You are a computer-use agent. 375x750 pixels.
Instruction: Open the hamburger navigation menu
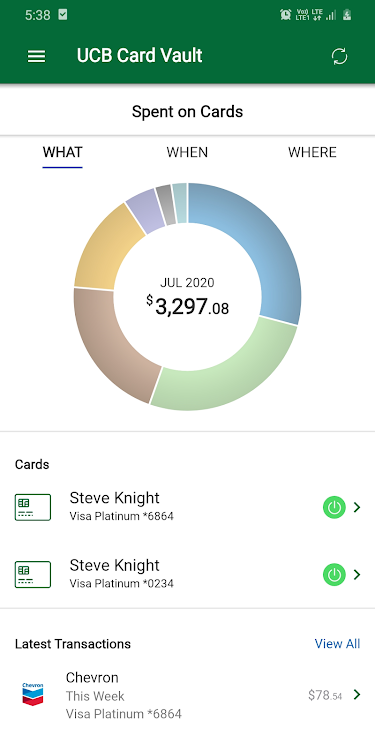click(36, 56)
